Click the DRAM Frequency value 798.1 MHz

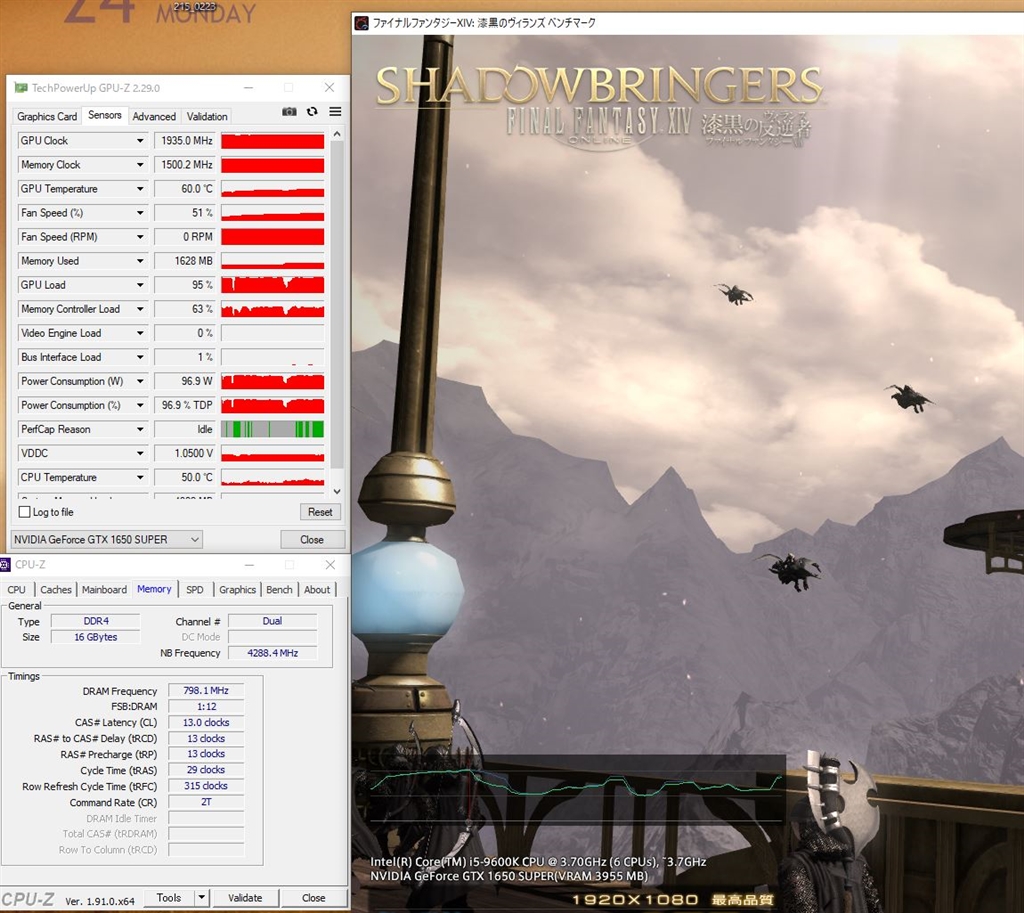tap(206, 690)
